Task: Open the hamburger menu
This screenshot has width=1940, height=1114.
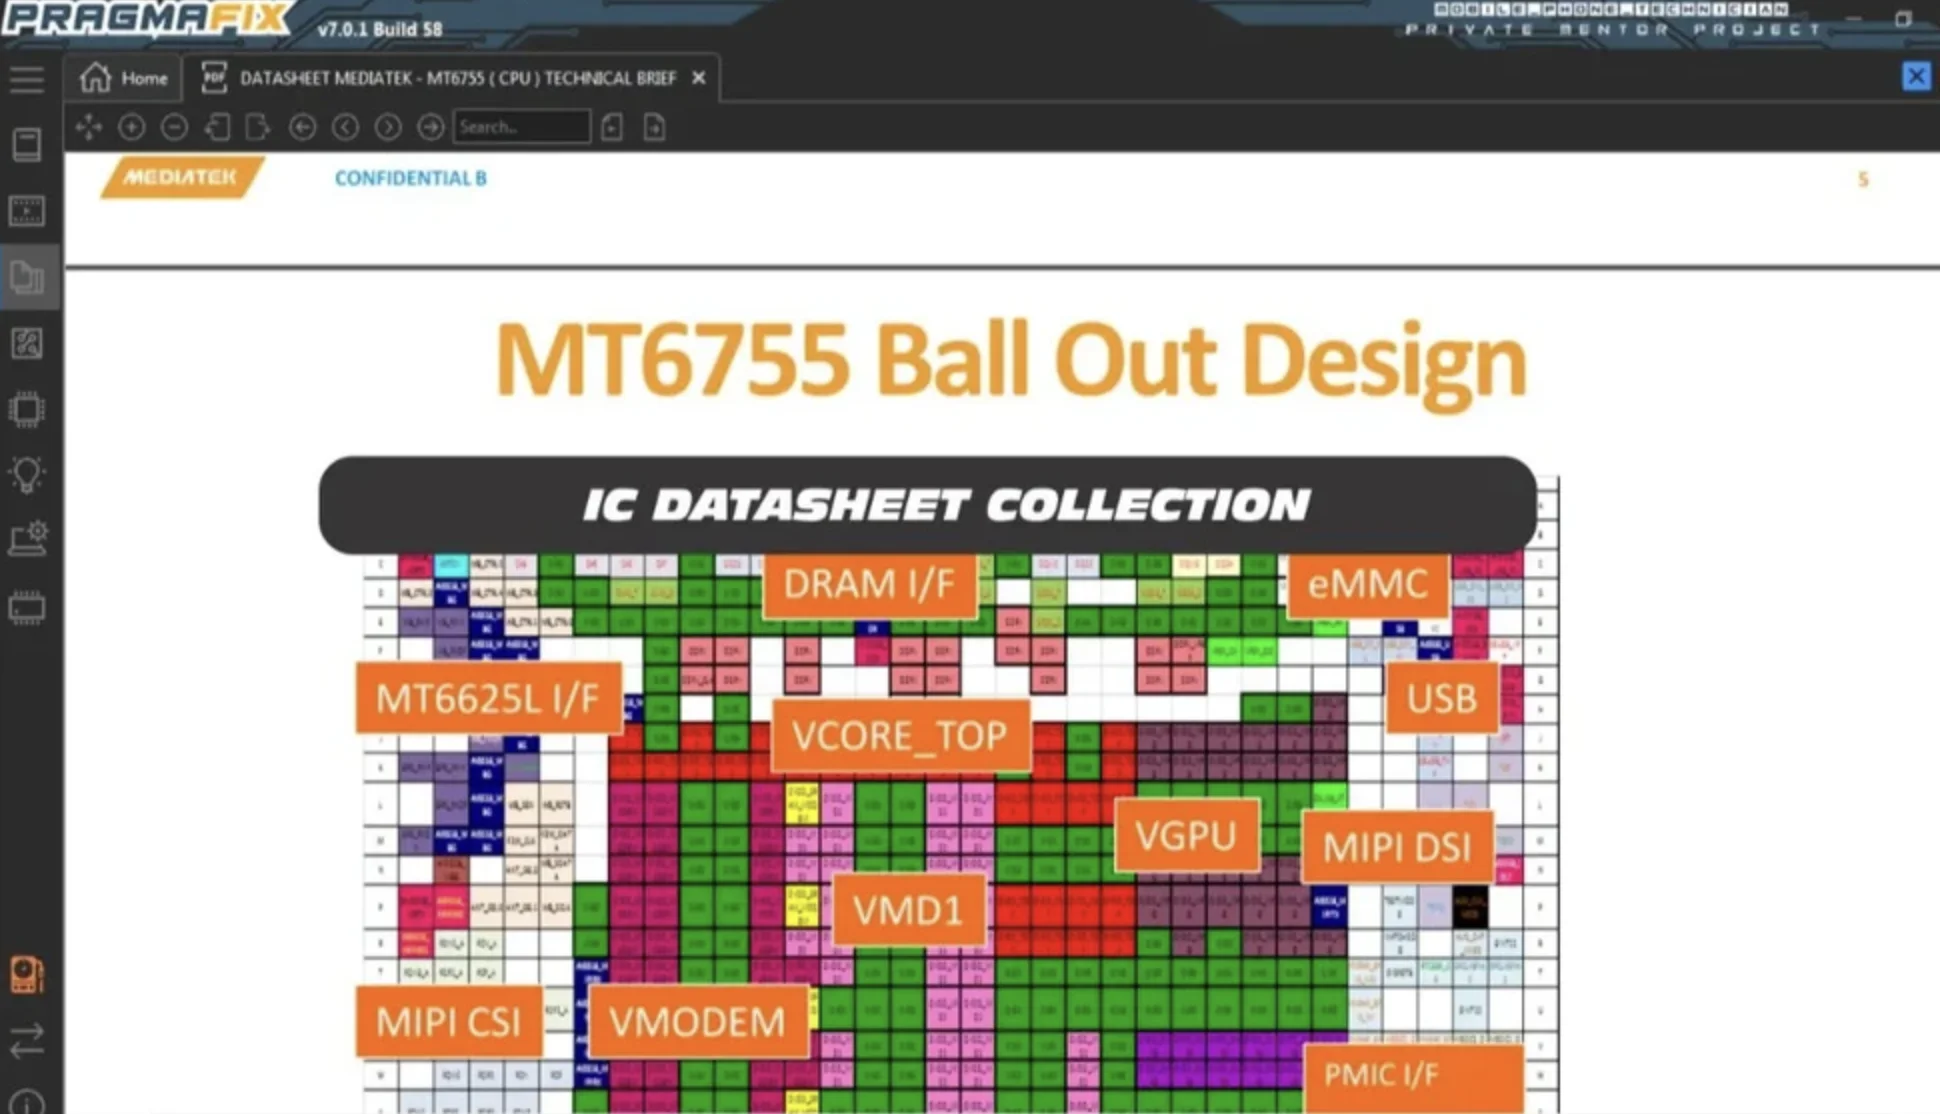Action: point(27,79)
